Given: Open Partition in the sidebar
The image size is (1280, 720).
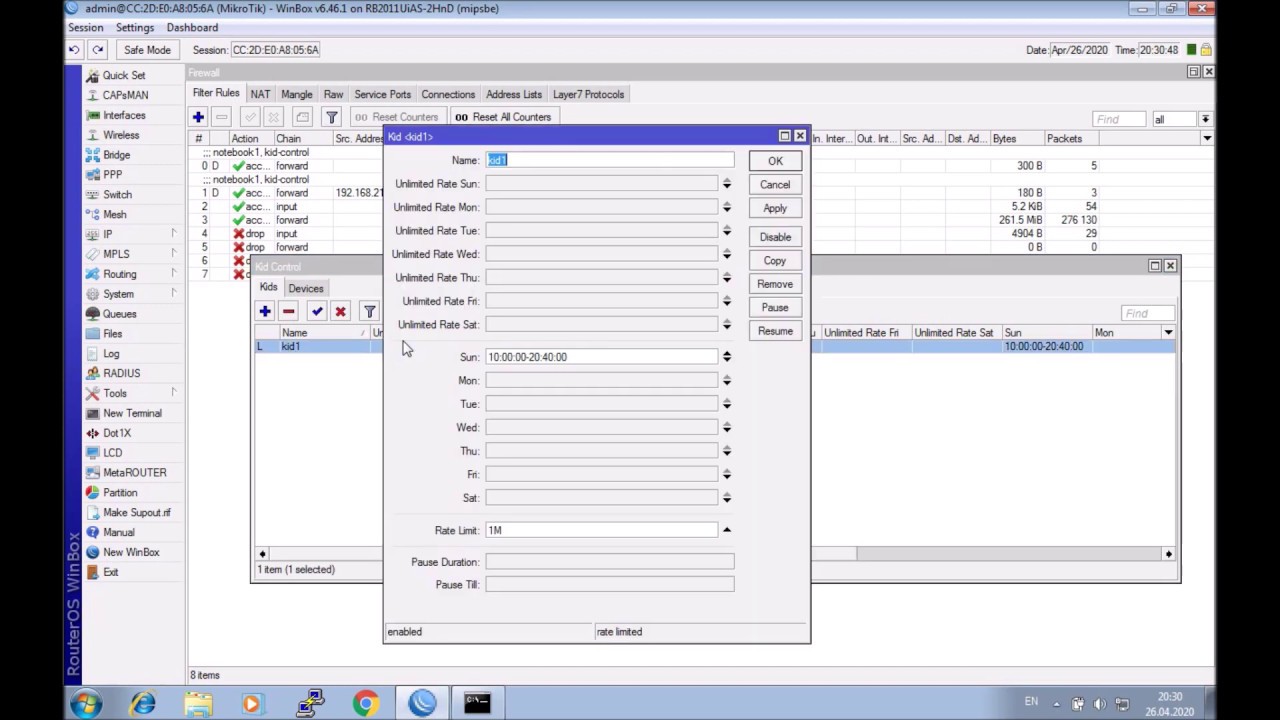Looking at the screenshot, I should pyautogui.click(x=120, y=492).
